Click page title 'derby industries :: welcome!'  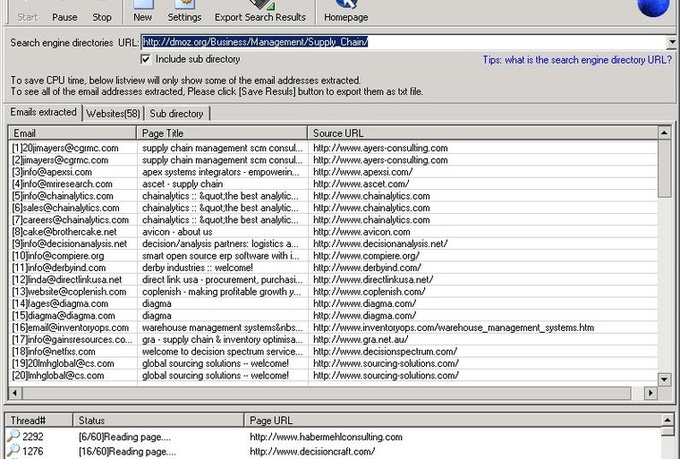(197, 268)
